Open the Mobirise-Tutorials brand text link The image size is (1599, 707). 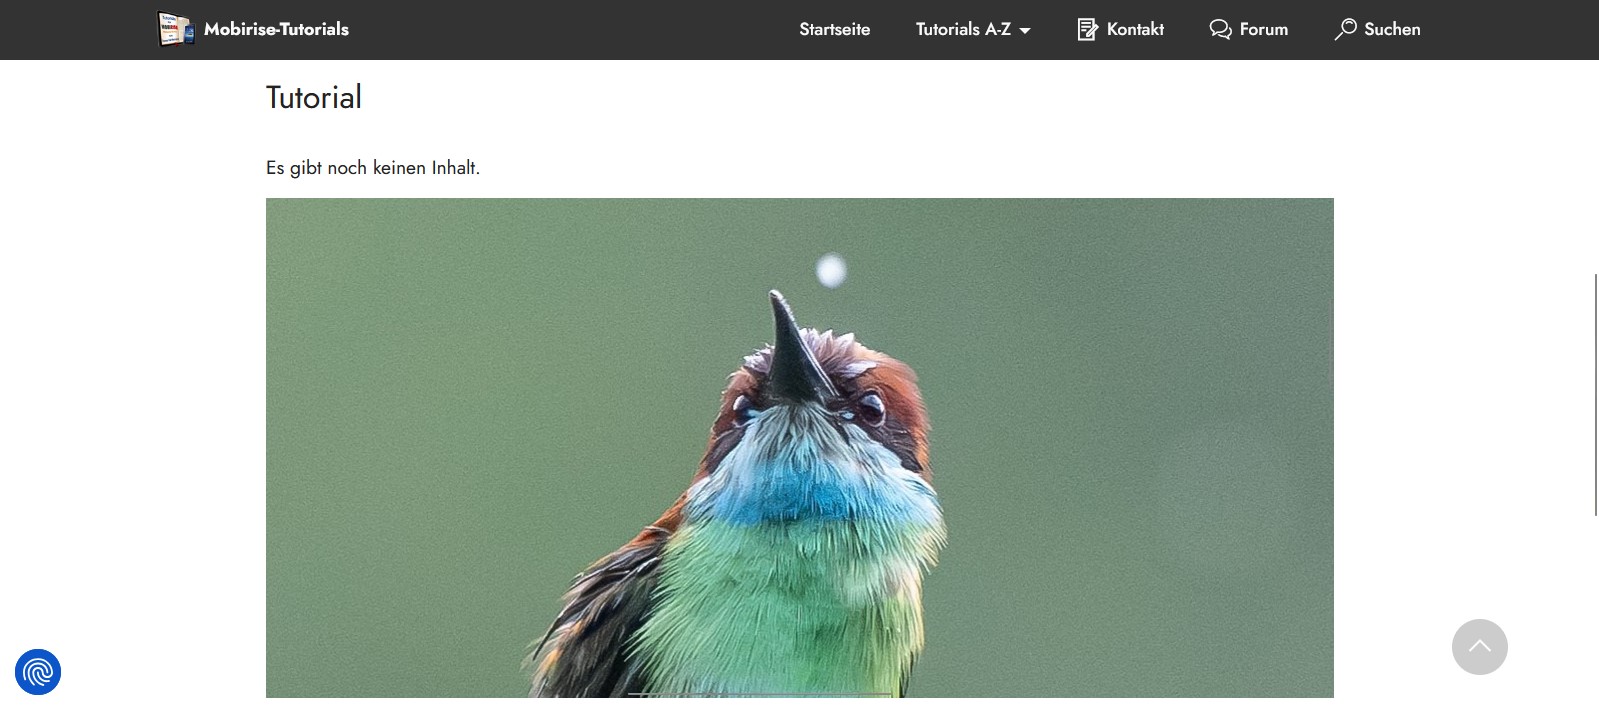pos(276,29)
